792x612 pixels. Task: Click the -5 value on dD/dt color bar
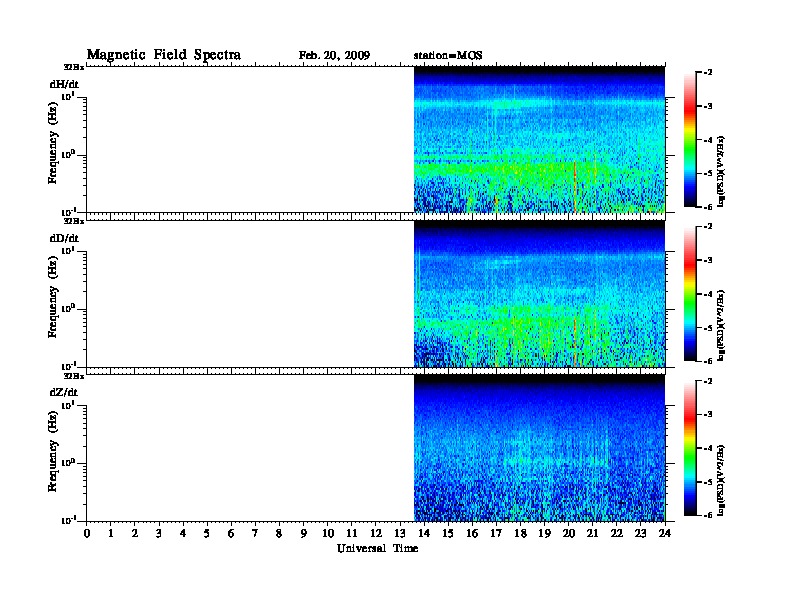(708, 328)
